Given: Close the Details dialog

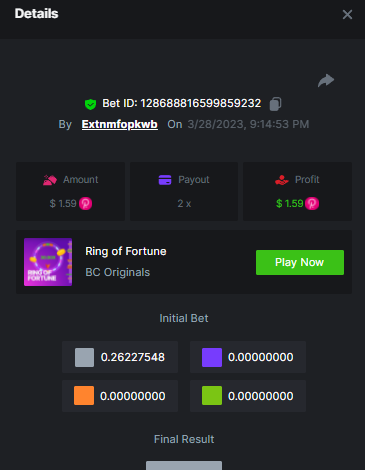Looking at the screenshot, I should 347,14.
